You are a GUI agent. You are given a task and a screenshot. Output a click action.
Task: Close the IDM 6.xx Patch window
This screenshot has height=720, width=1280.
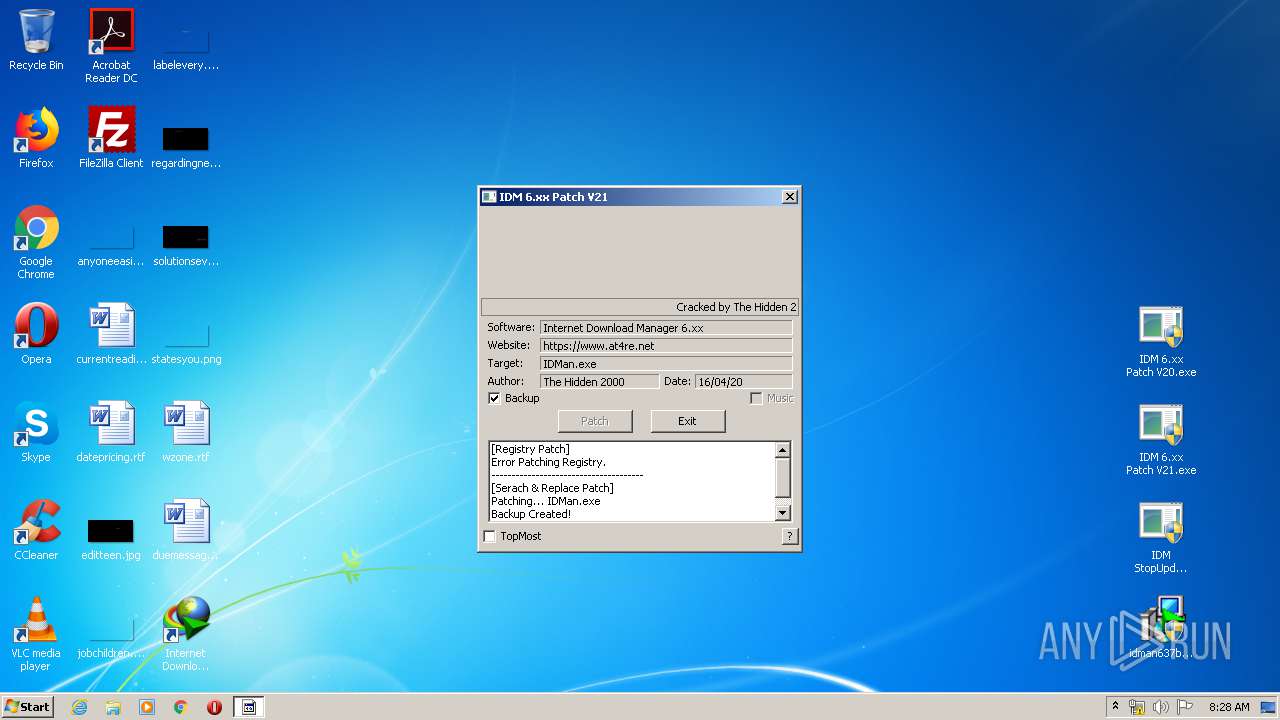coord(790,197)
